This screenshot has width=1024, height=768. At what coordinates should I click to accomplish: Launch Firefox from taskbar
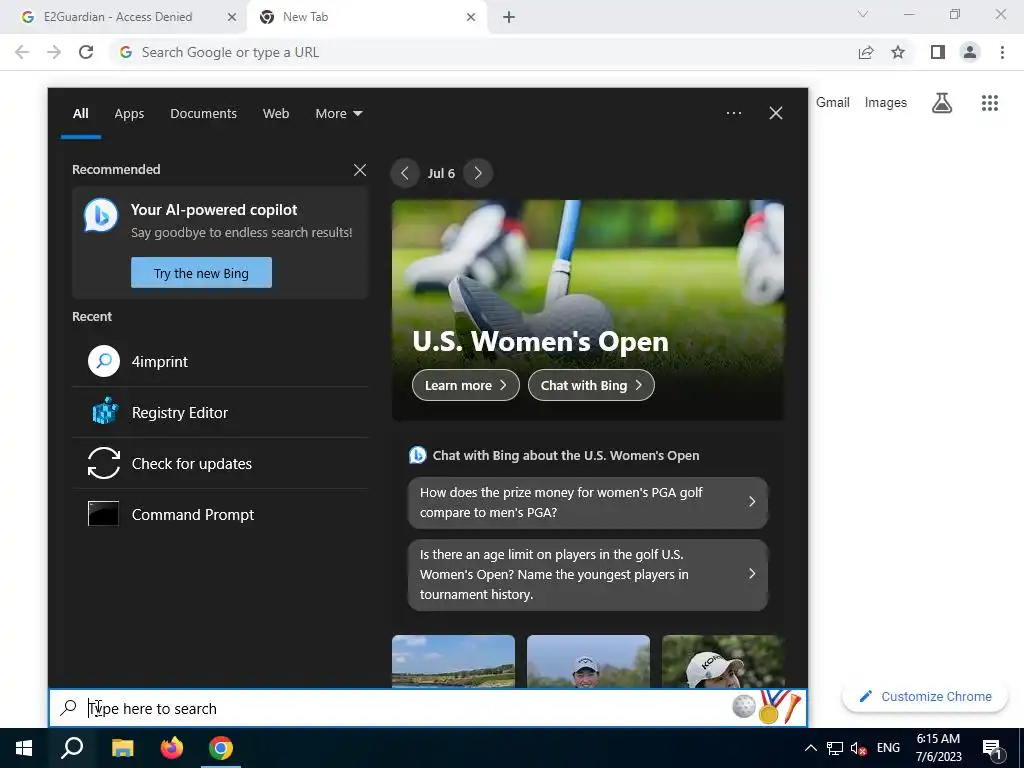tap(172, 748)
